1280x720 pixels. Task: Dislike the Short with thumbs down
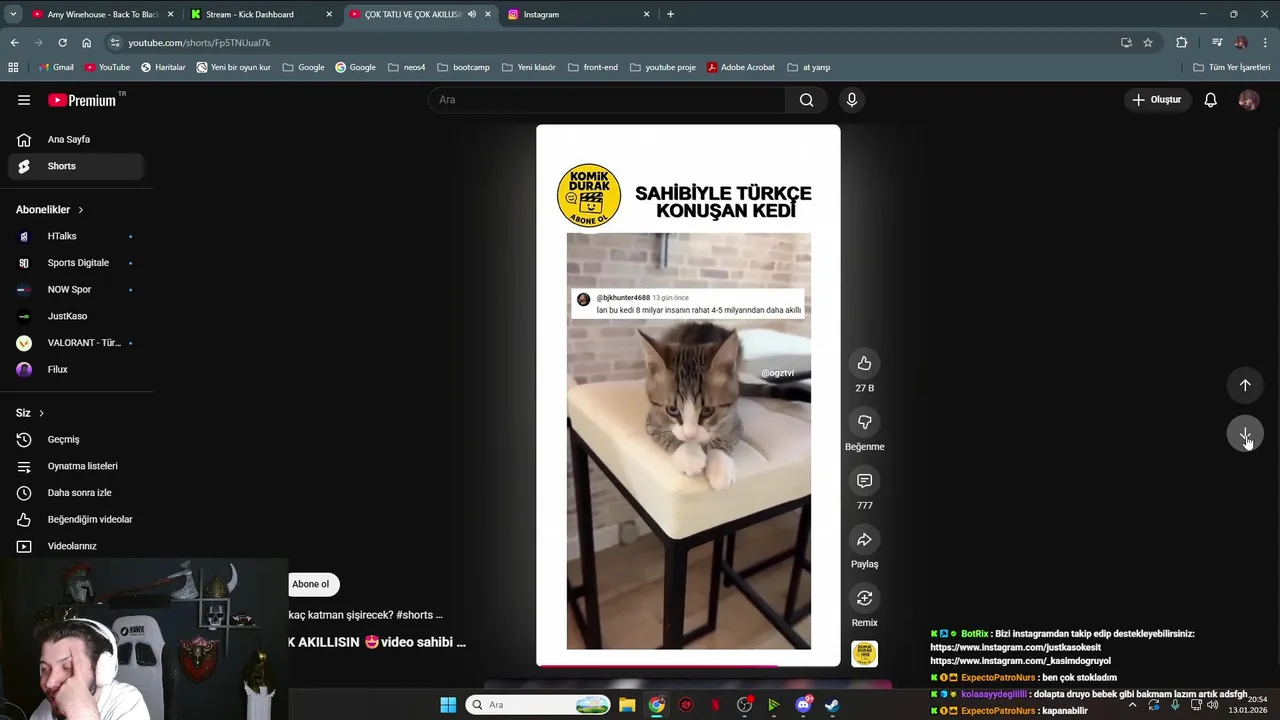click(x=864, y=423)
